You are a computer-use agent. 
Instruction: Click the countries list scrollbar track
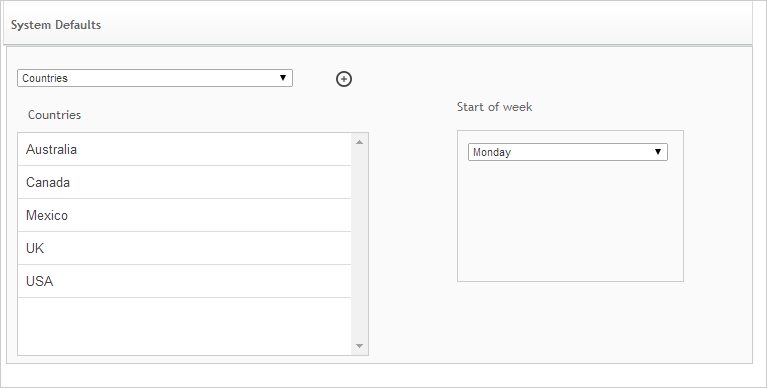coord(360,244)
